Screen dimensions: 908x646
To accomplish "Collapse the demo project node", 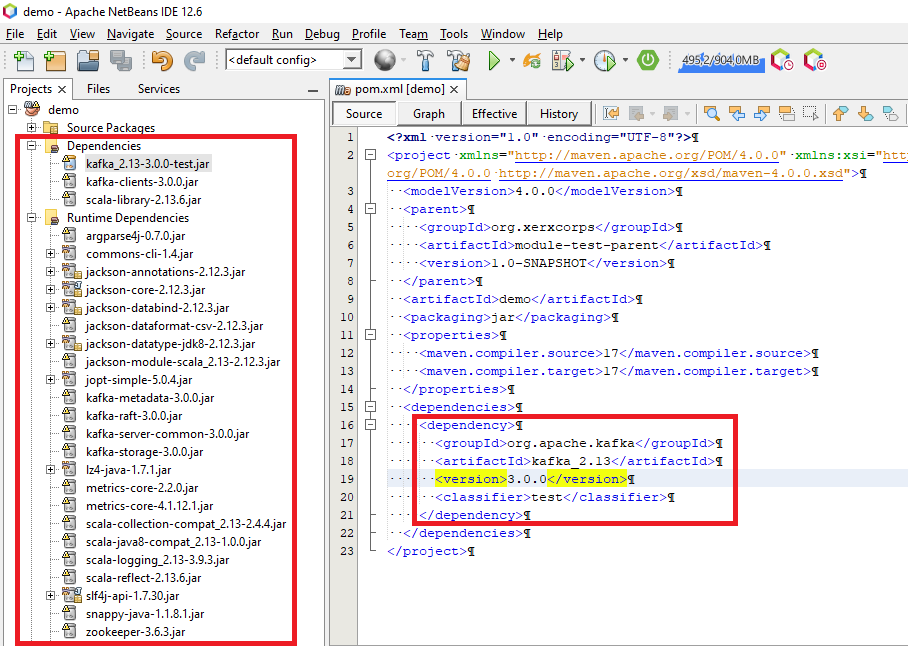I will pos(13,109).
